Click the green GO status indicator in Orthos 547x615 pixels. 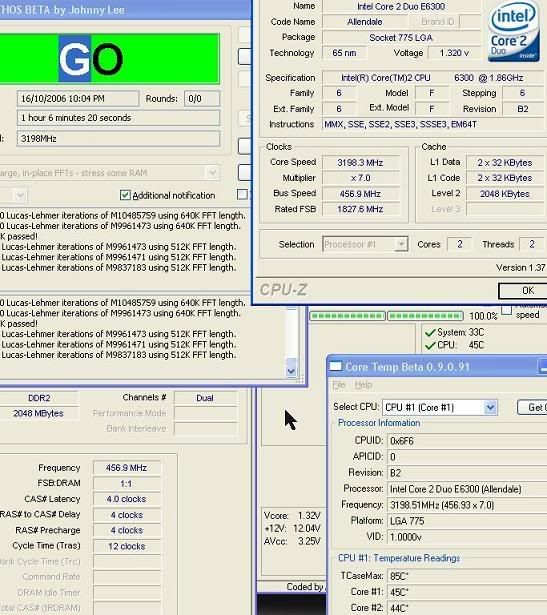(x=109, y=59)
